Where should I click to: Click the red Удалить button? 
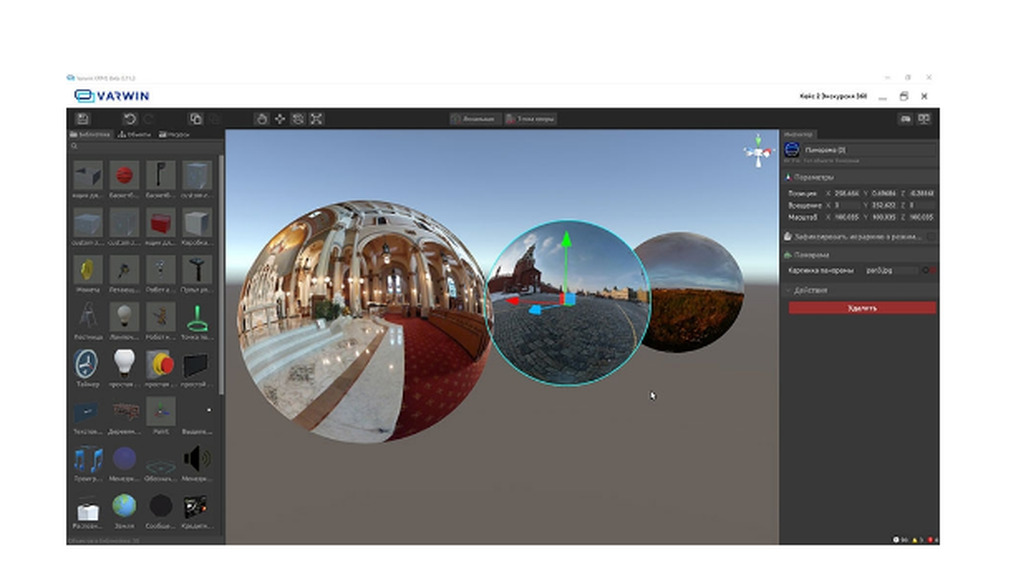pos(862,308)
